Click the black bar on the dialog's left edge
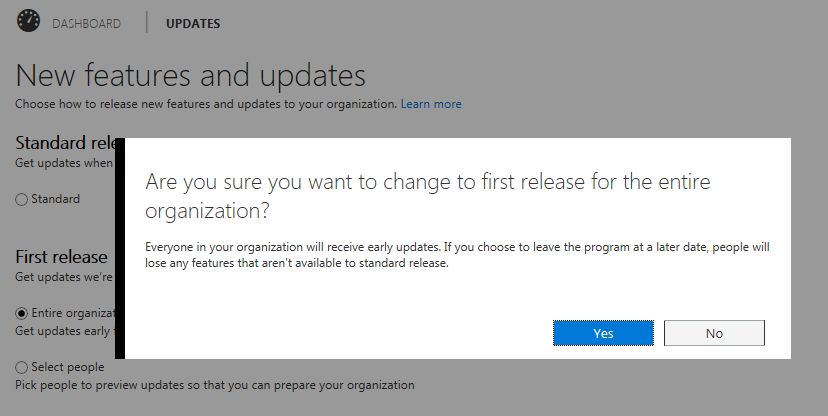828x416 pixels. [119, 248]
